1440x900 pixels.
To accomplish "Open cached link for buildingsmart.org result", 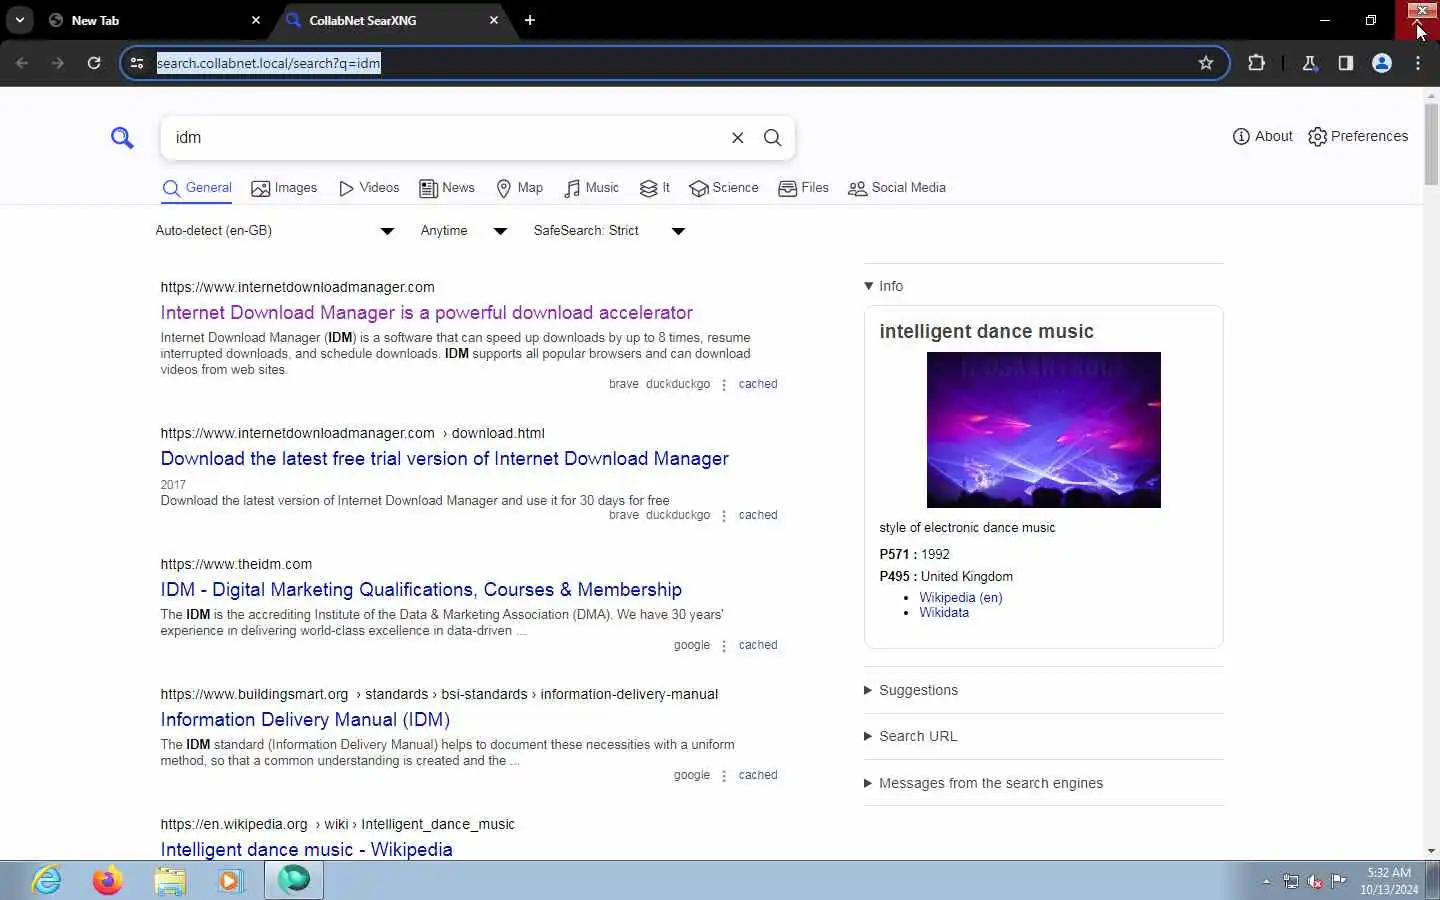I will tap(758, 775).
